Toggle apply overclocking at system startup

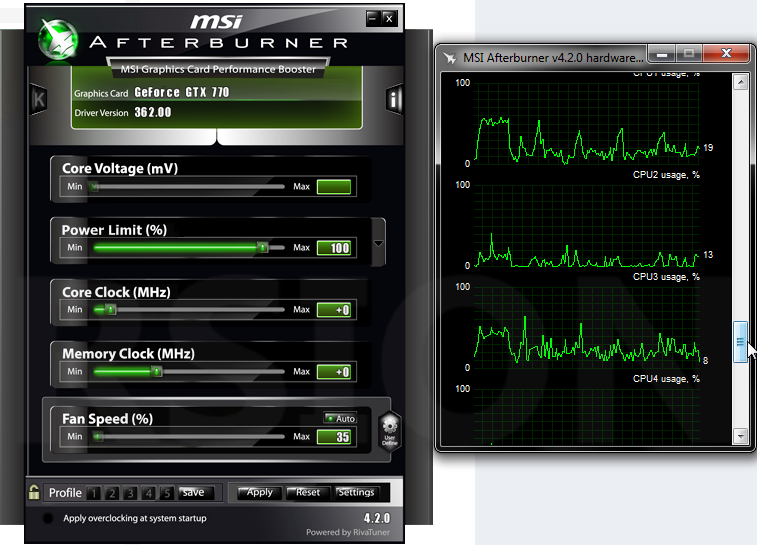coord(48,518)
